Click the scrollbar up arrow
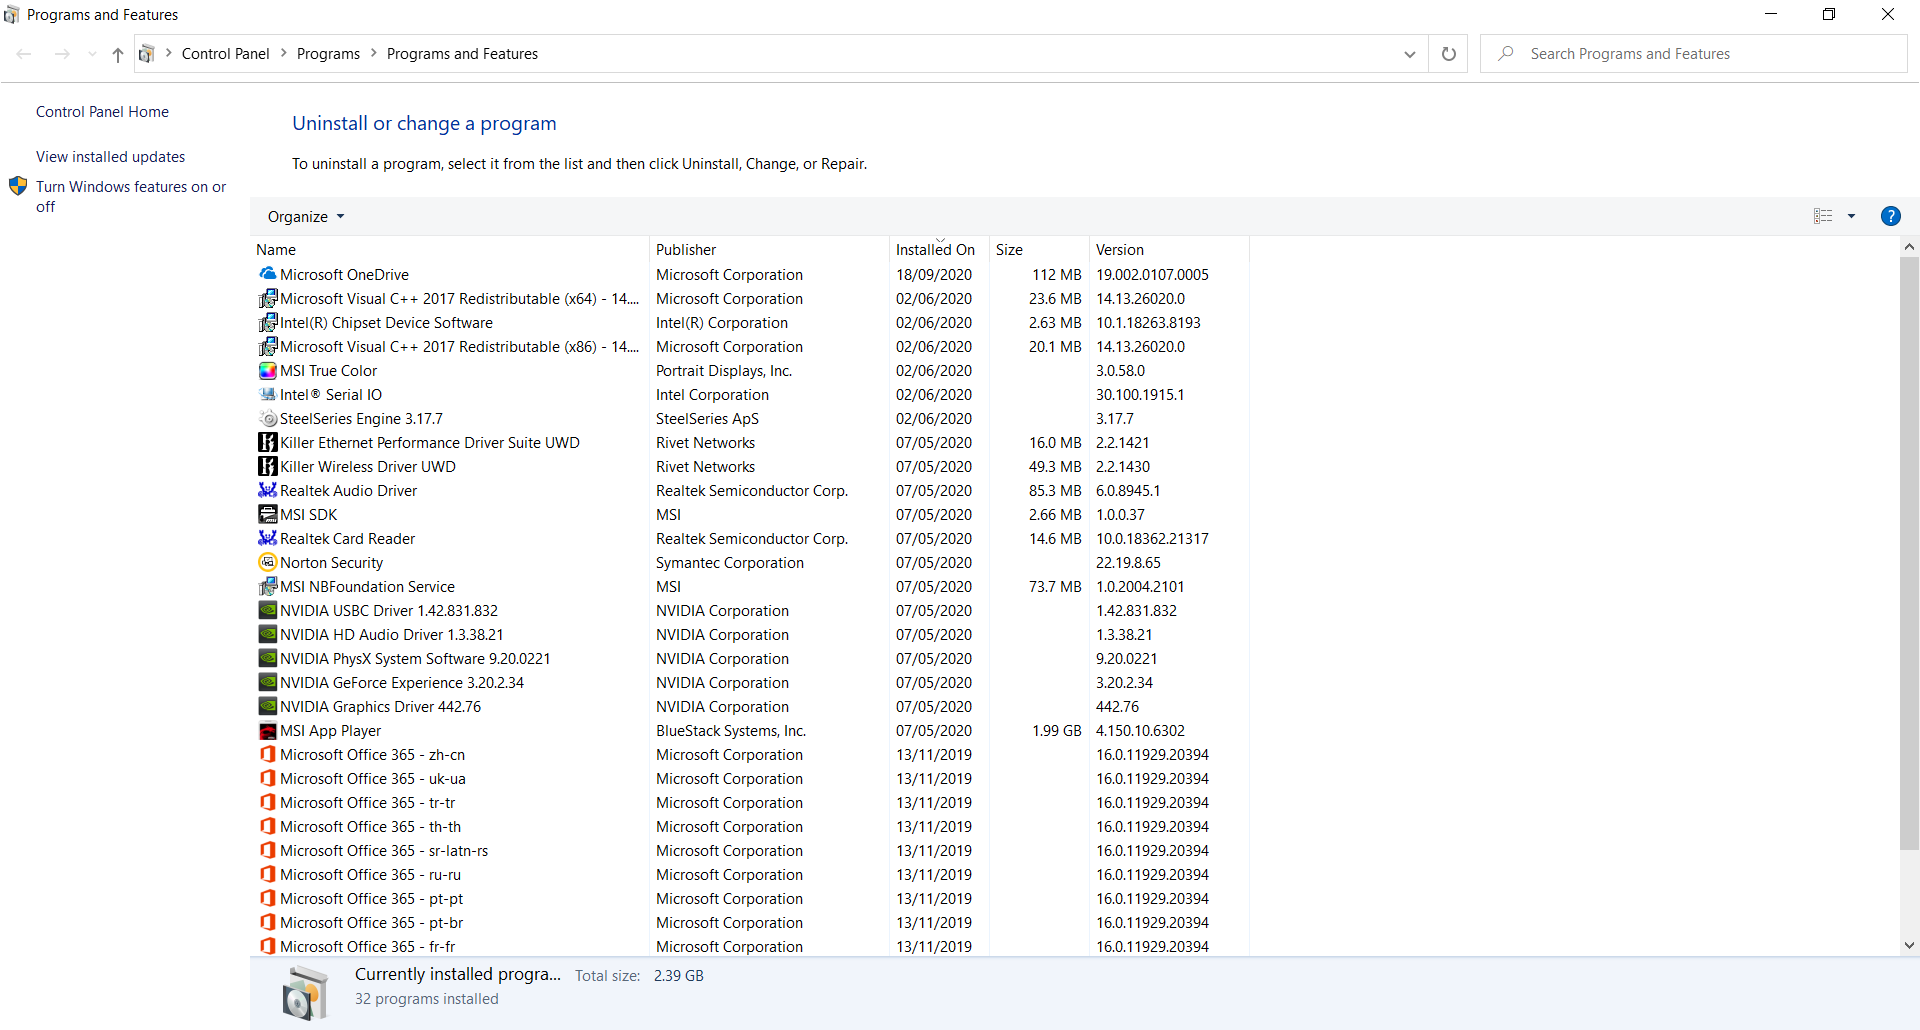Image resolution: width=1920 pixels, height=1030 pixels. (x=1909, y=246)
